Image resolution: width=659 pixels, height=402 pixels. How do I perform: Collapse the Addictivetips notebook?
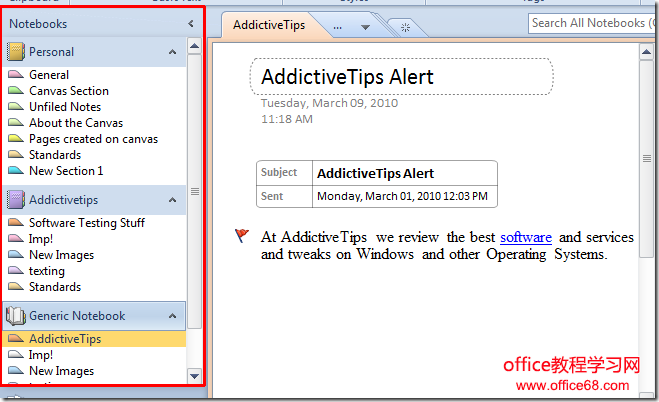pyautogui.click(x=172, y=200)
